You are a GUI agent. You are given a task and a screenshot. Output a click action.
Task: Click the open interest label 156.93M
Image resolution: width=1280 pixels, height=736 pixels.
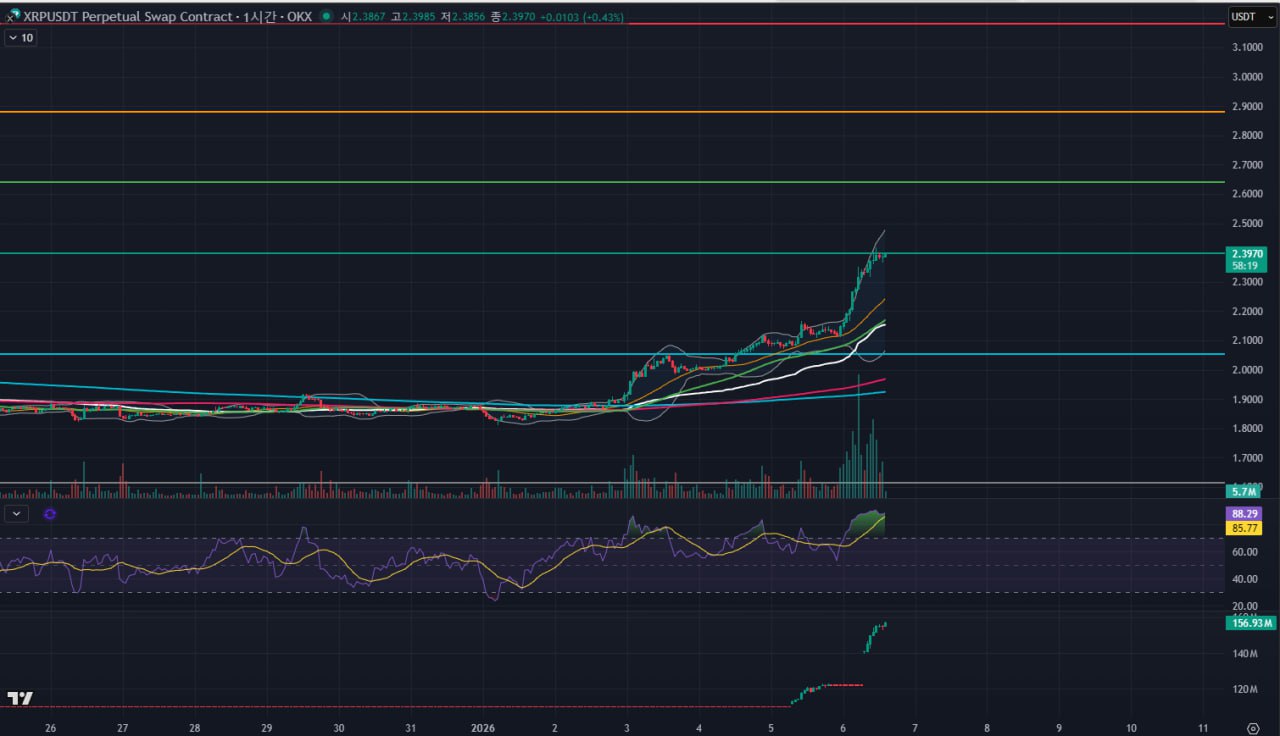click(x=1251, y=623)
